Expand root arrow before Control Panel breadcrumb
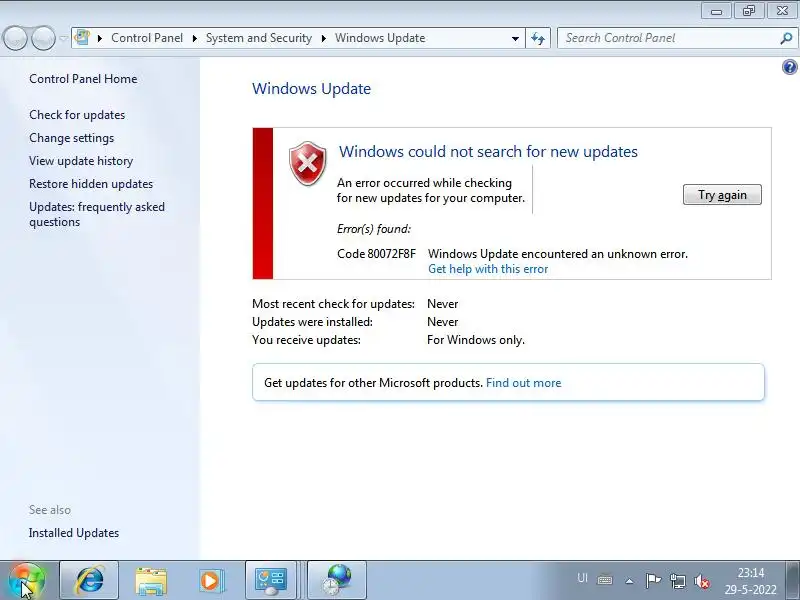The width and height of the screenshot is (800, 600). tap(100, 38)
